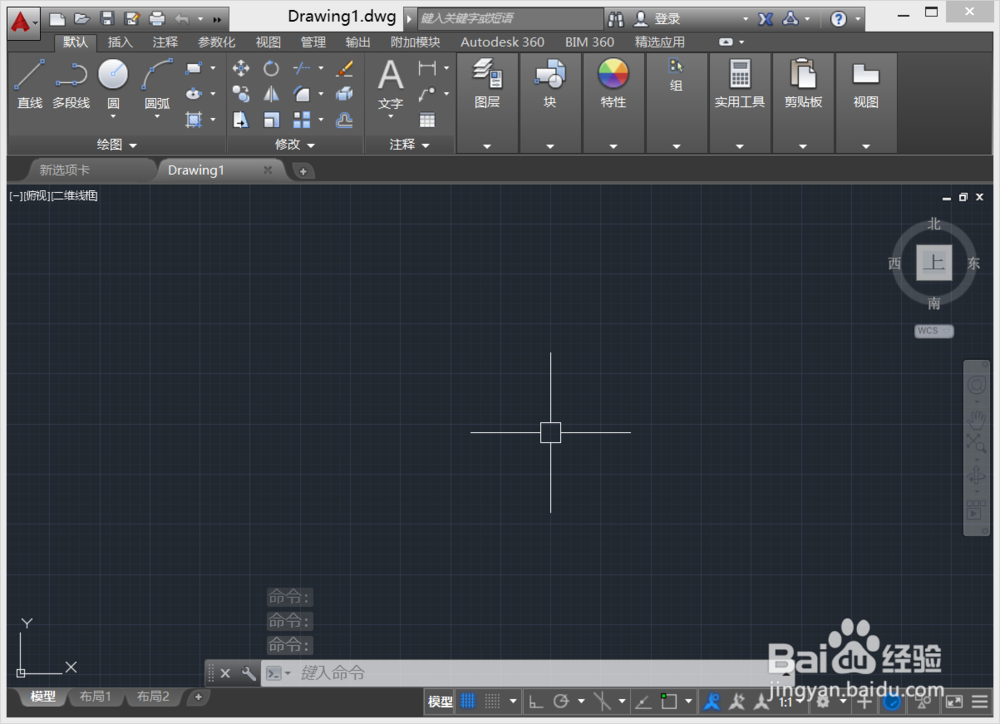Open the 布局1 layout tab
1000x724 pixels.
point(95,697)
